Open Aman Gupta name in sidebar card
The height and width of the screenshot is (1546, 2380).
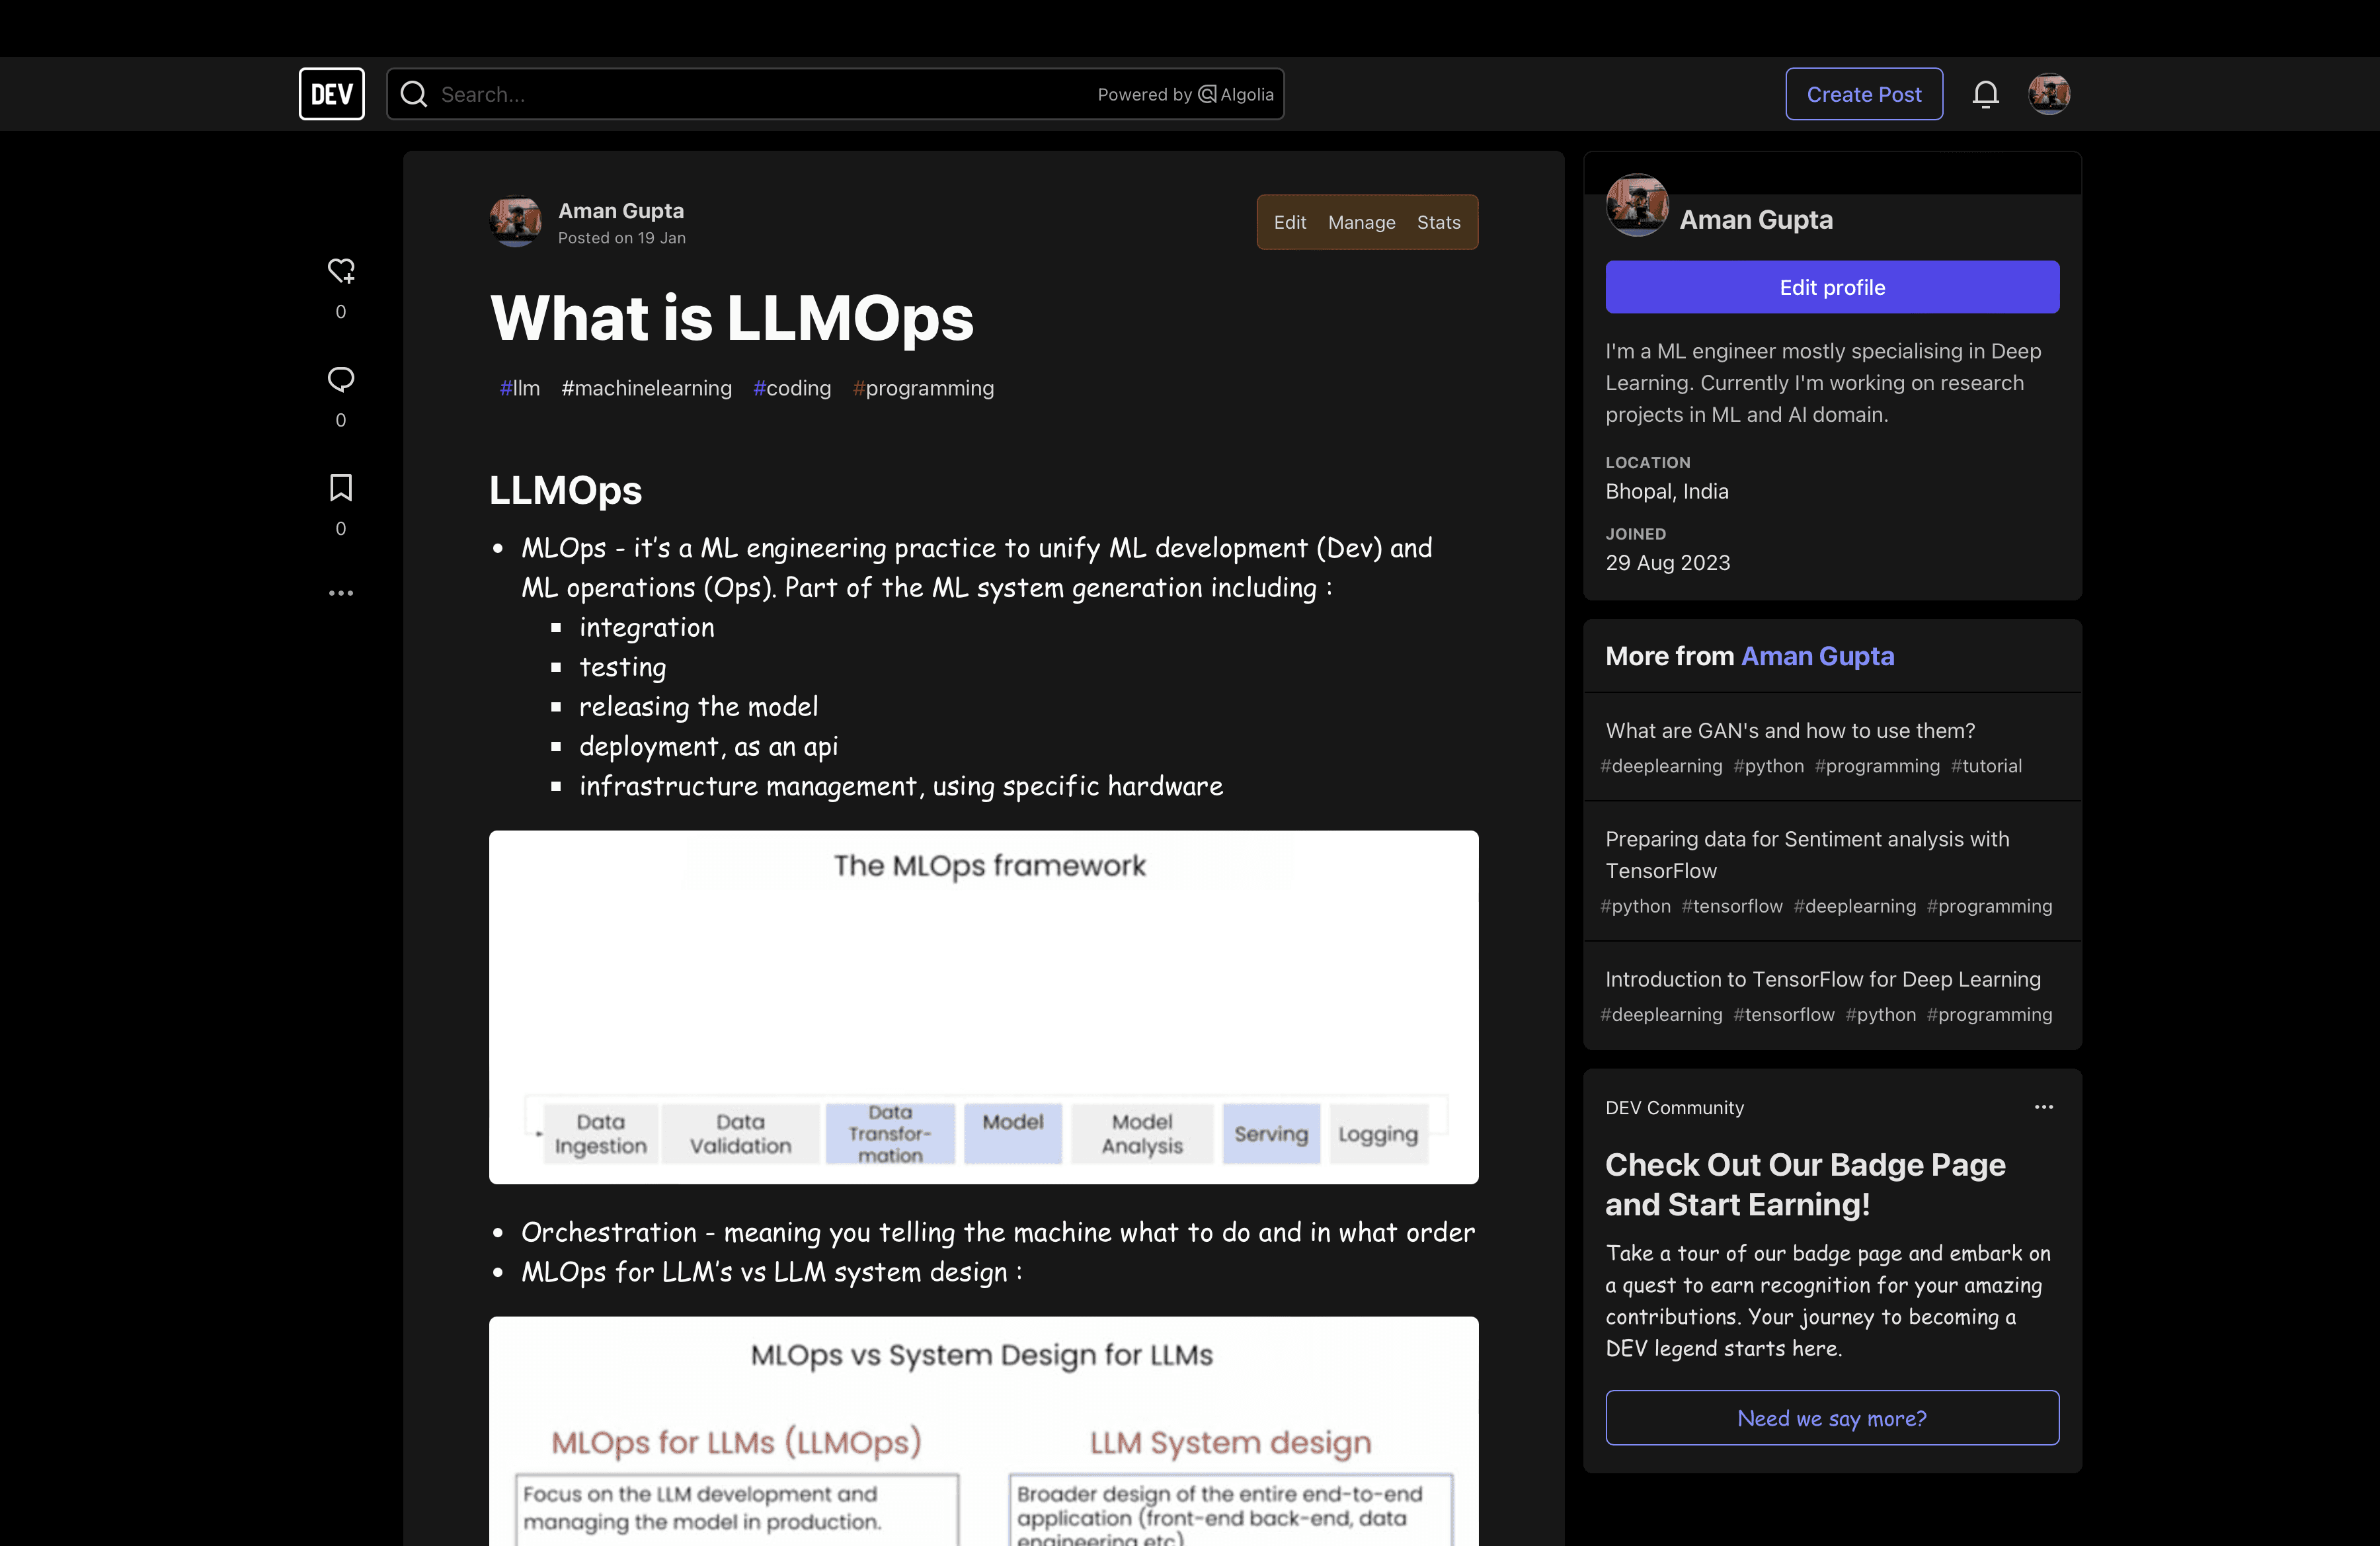(x=1756, y=220)
